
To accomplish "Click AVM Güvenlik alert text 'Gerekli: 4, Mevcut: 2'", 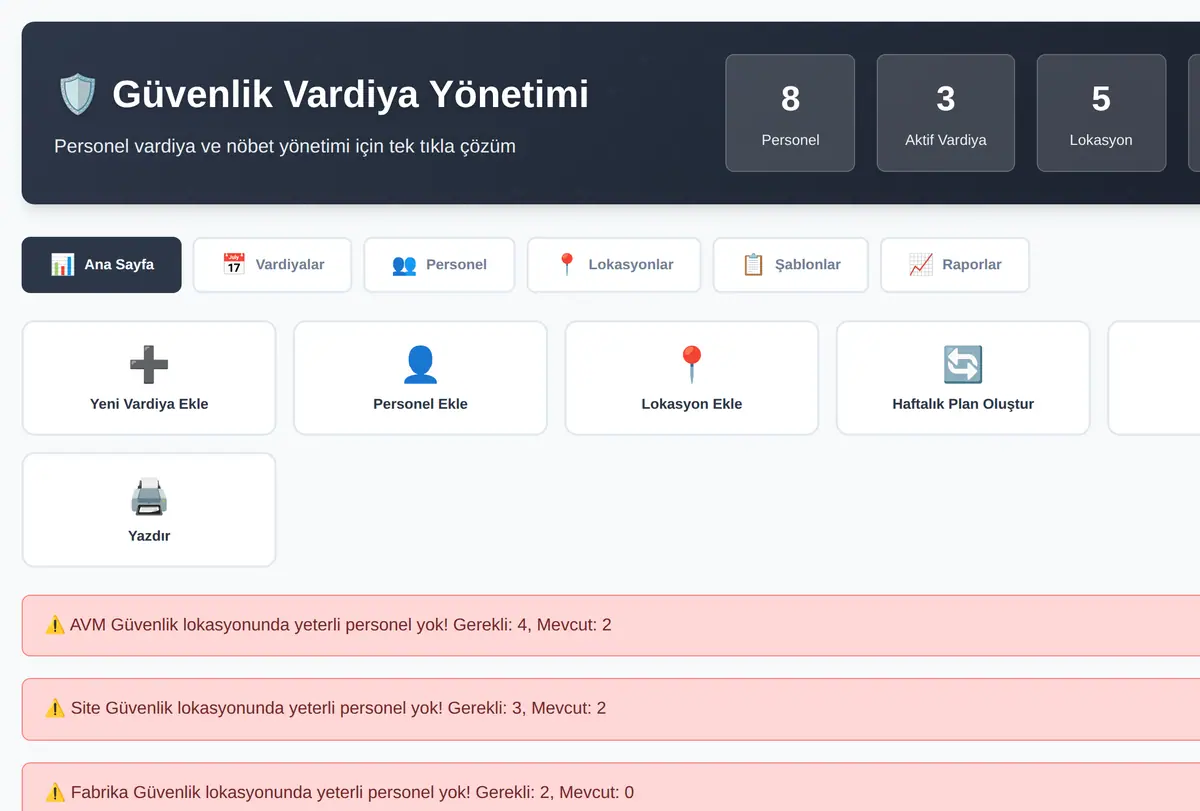I will pyautogui.click(x=532, y=625).
